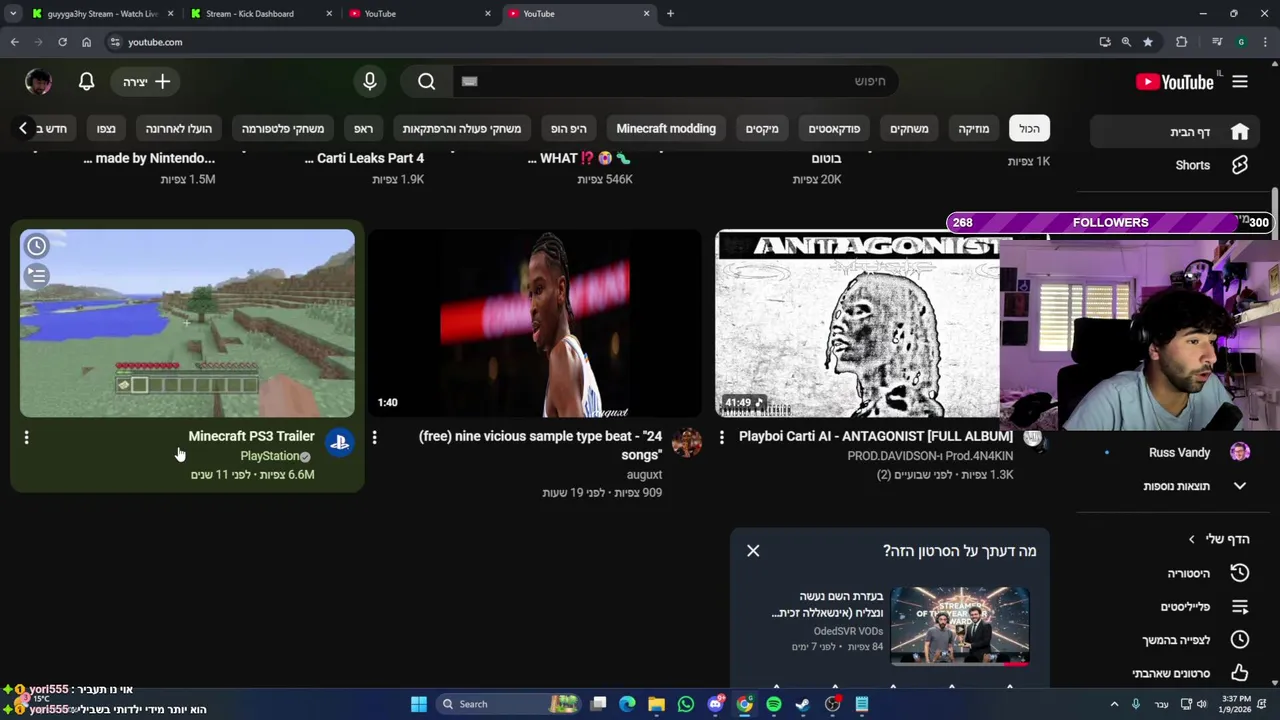
Task: Open the OdedSVR VODs survey video thumbnail
Action: pos(960,626)
